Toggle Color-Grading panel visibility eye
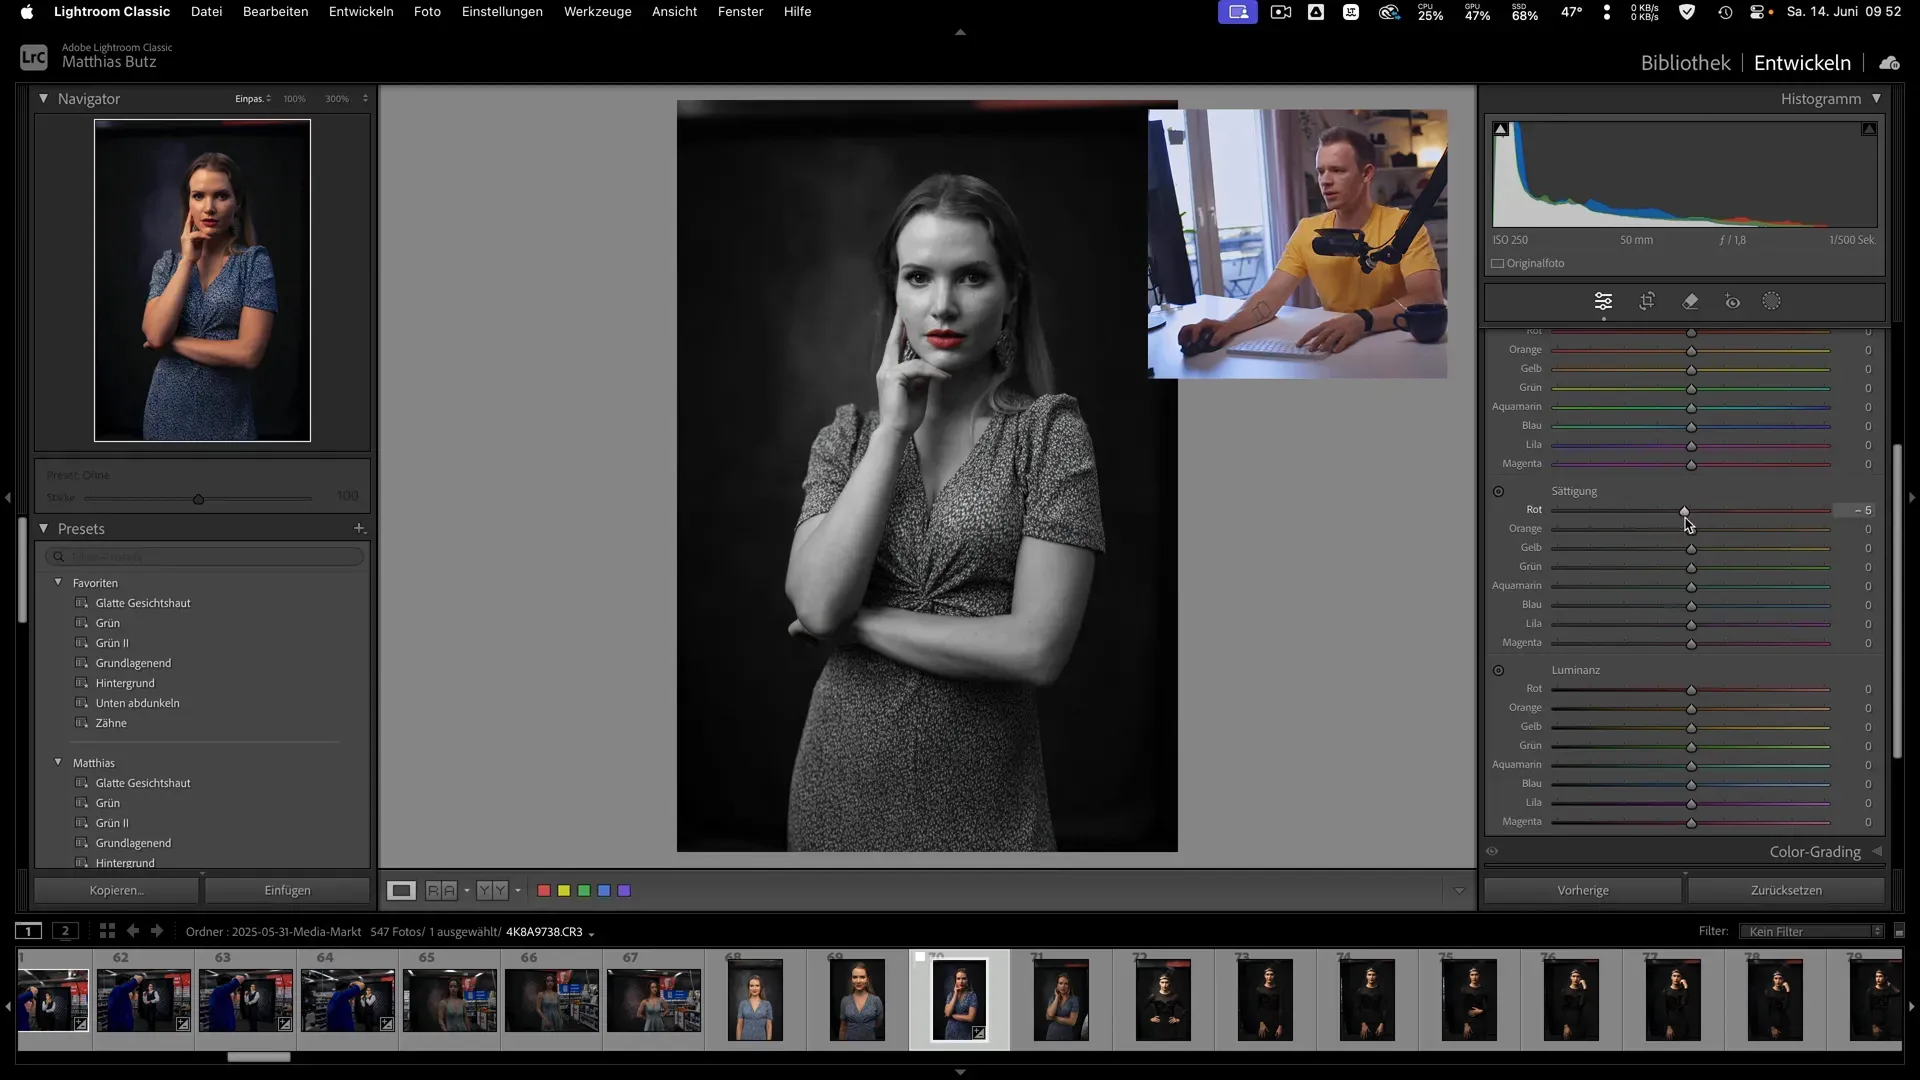 coord(1492,852)
